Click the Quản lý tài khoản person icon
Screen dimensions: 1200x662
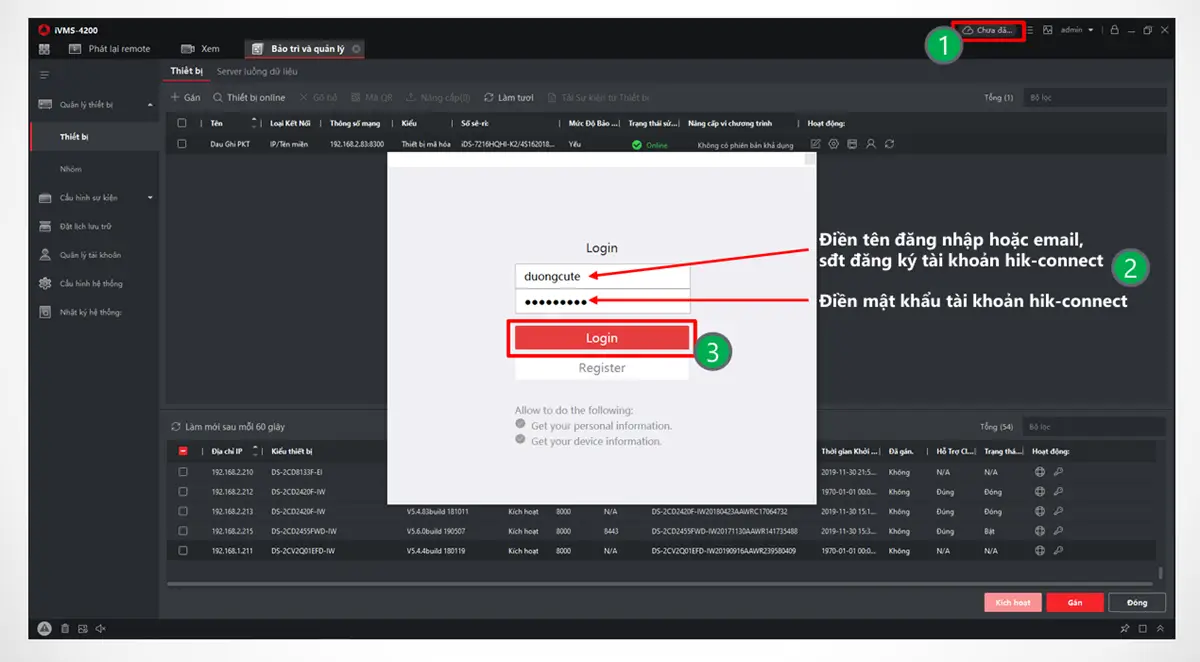tap(45, 255)
